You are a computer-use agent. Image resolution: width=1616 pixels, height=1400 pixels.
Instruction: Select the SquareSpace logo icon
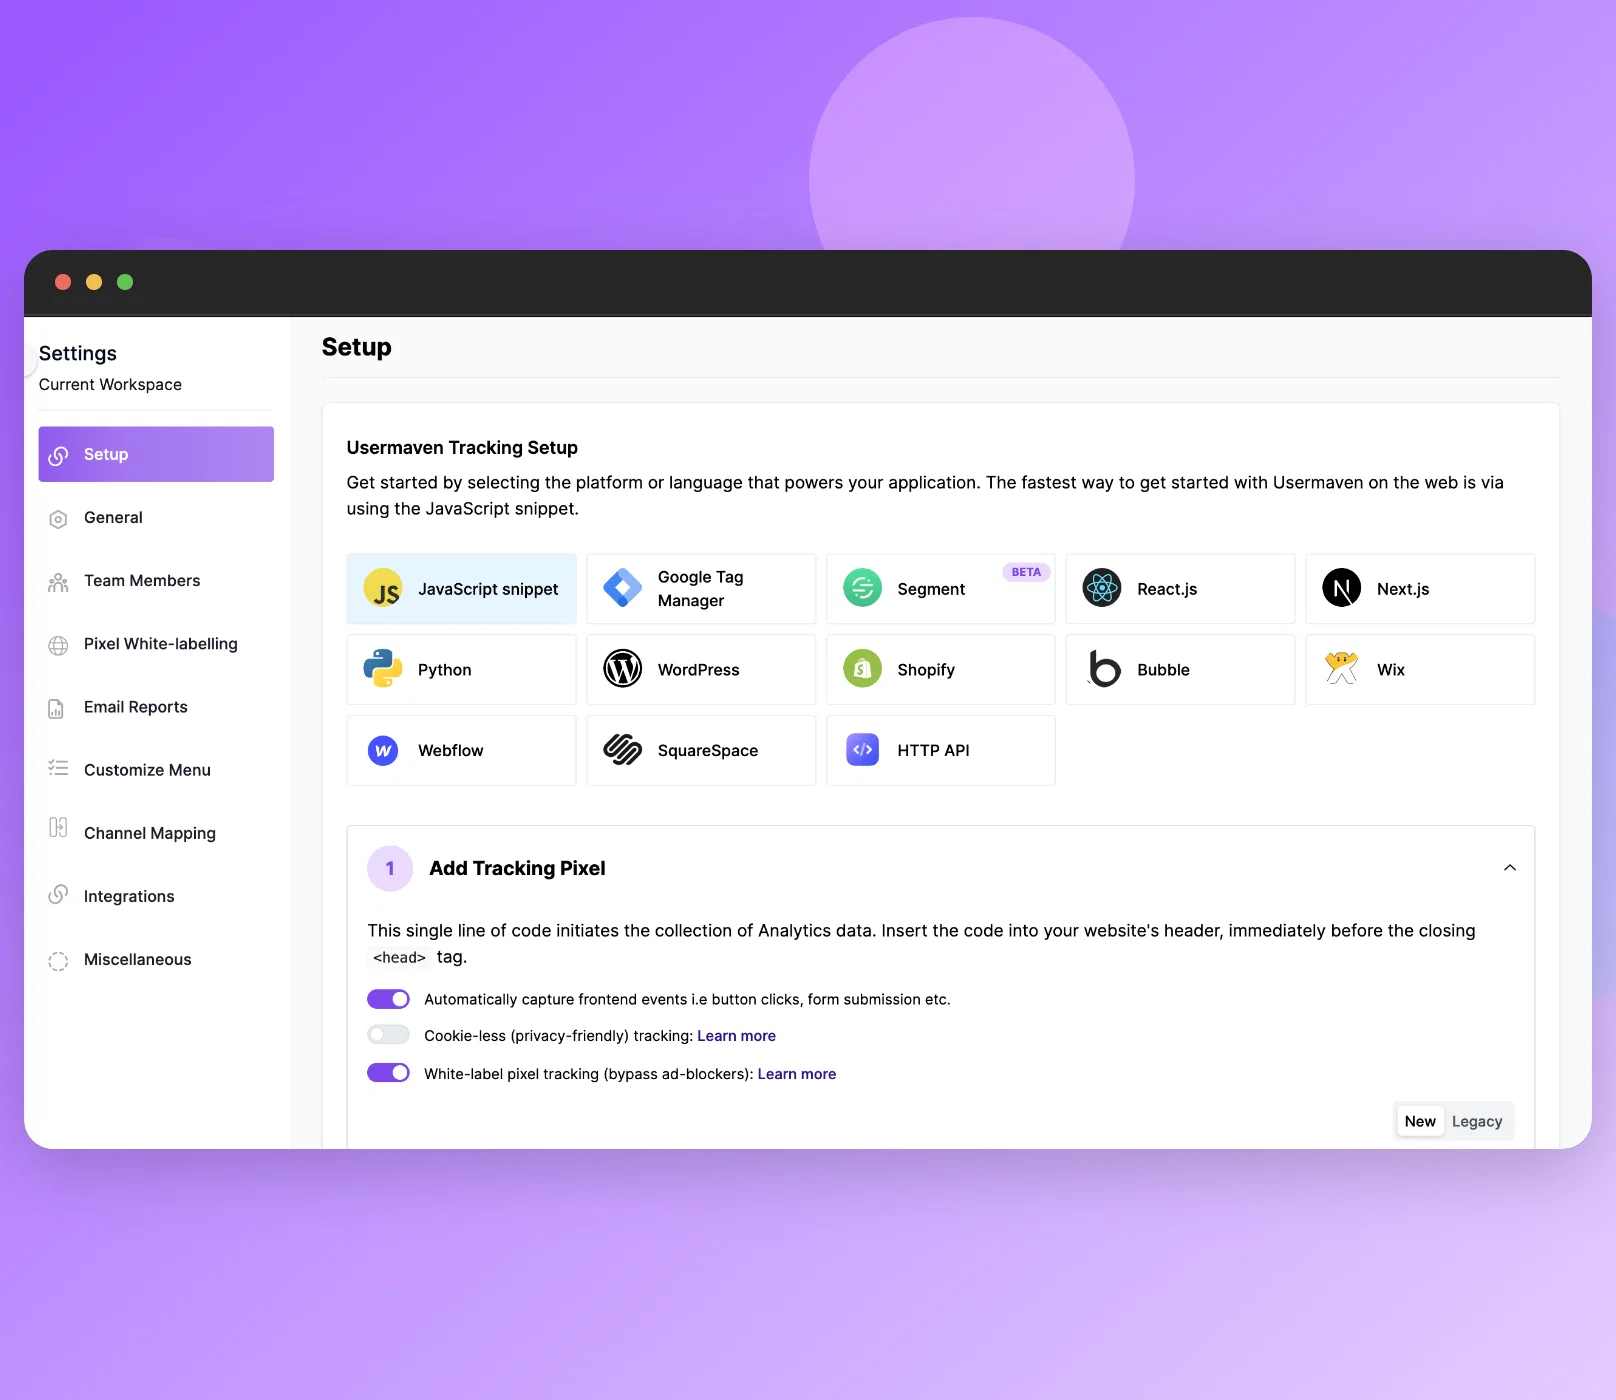(x=622, y=749)
